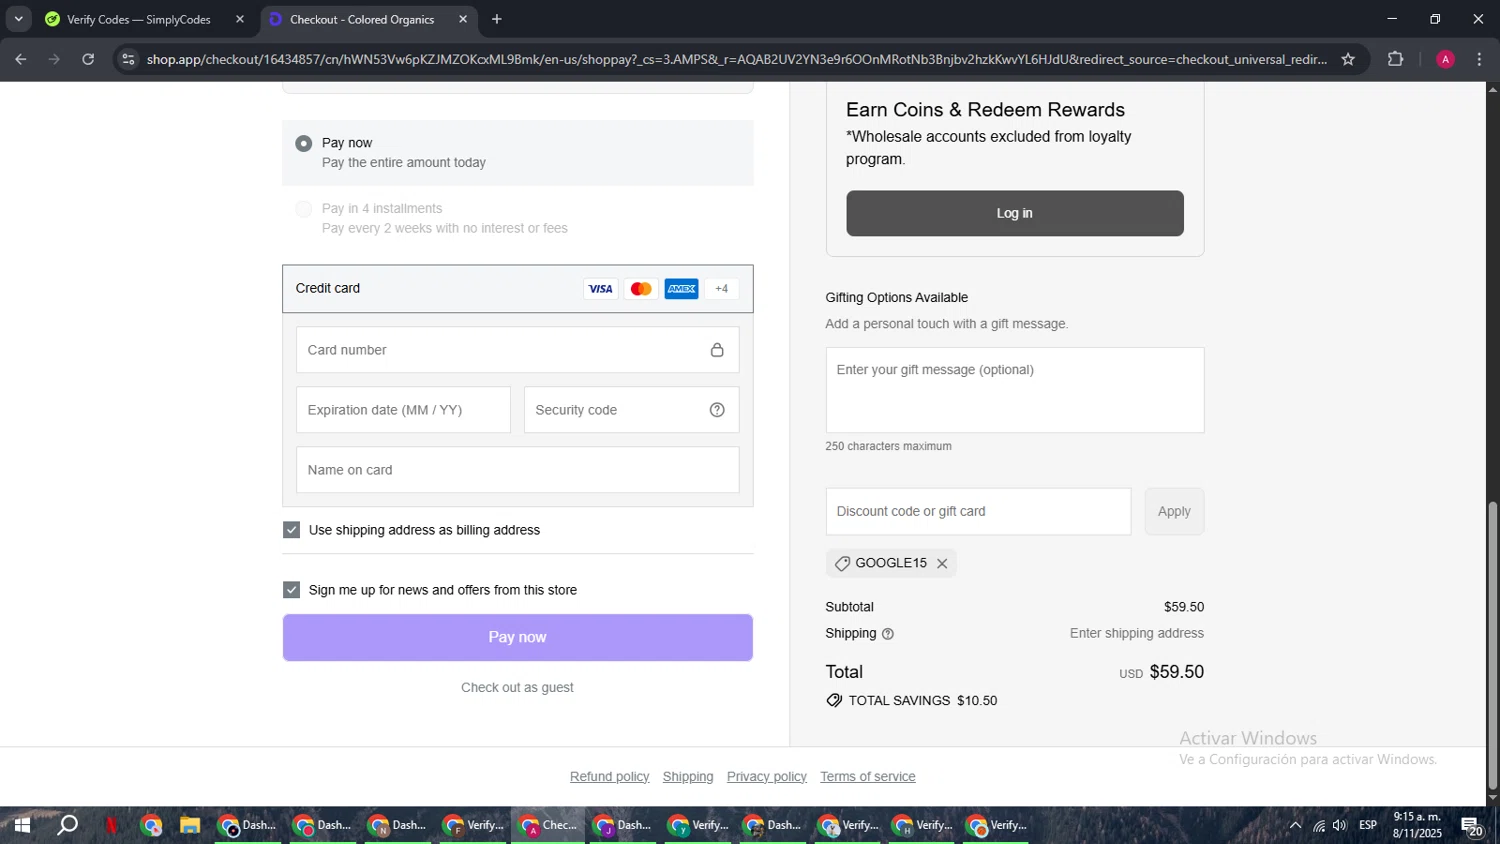
Task: Open the Terms of service link
Action: coord(868,777)
